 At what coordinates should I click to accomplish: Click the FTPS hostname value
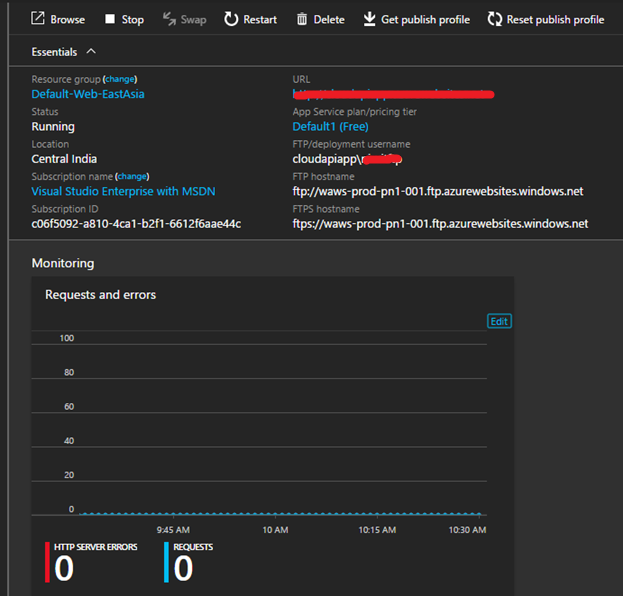[440, 224]
